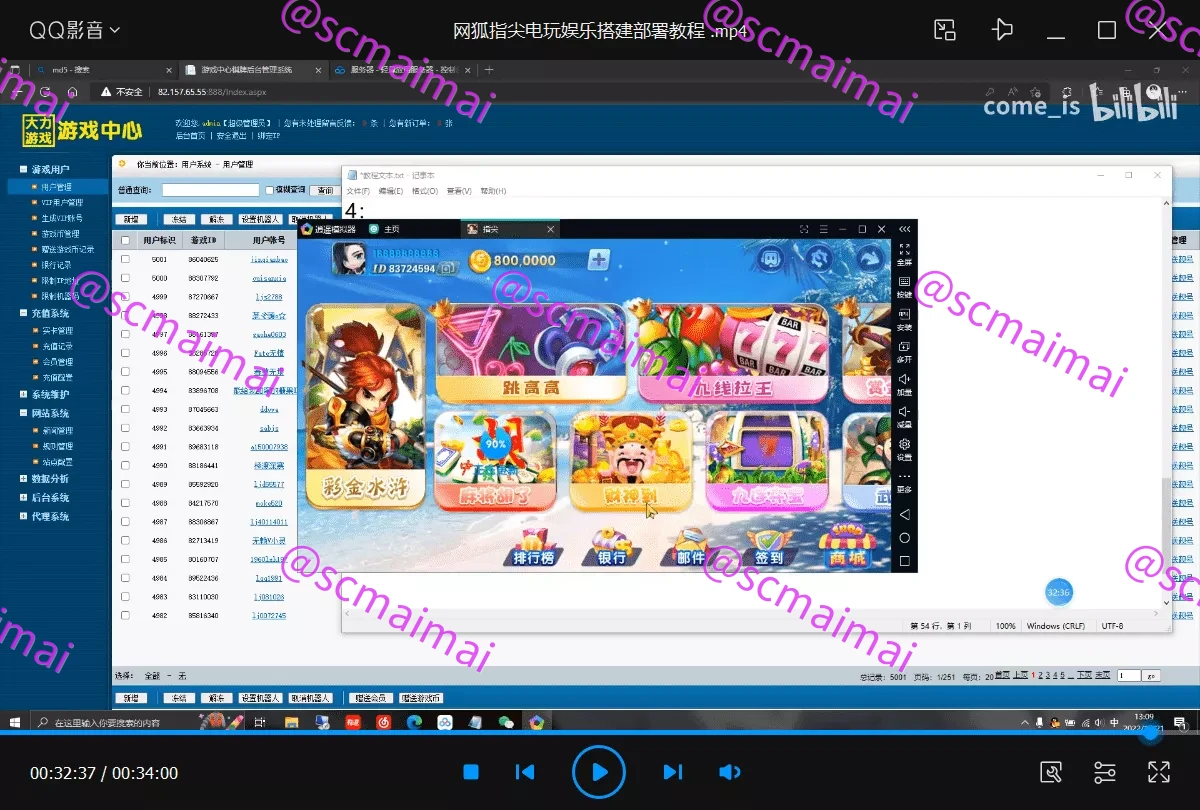Screen dimensions: 1200x810
Task: Check the row for user 4999
Action: 125,297
